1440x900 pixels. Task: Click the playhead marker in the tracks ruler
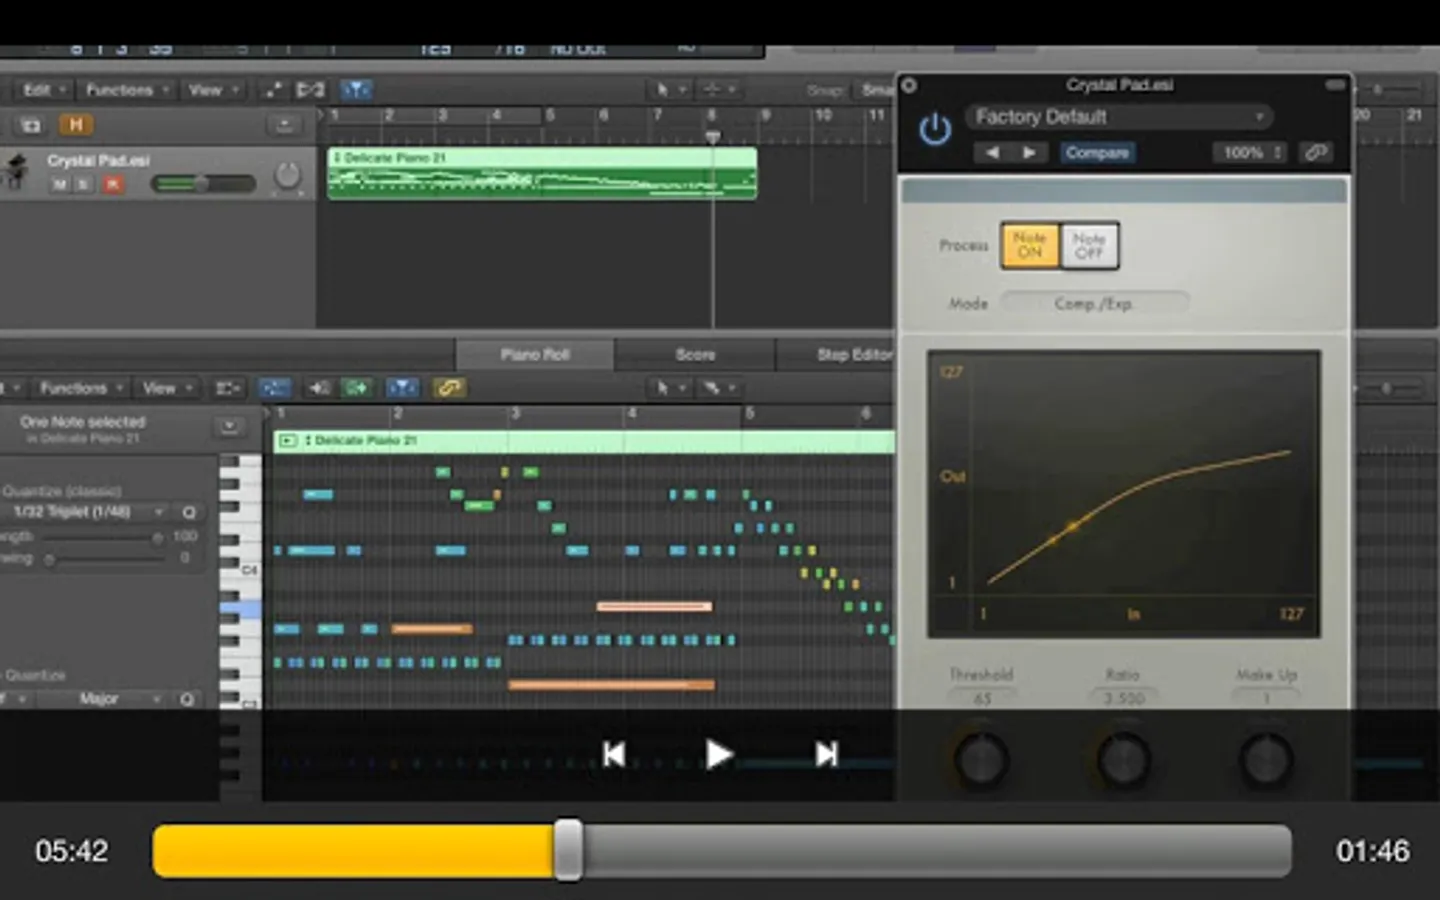(713, 137)
